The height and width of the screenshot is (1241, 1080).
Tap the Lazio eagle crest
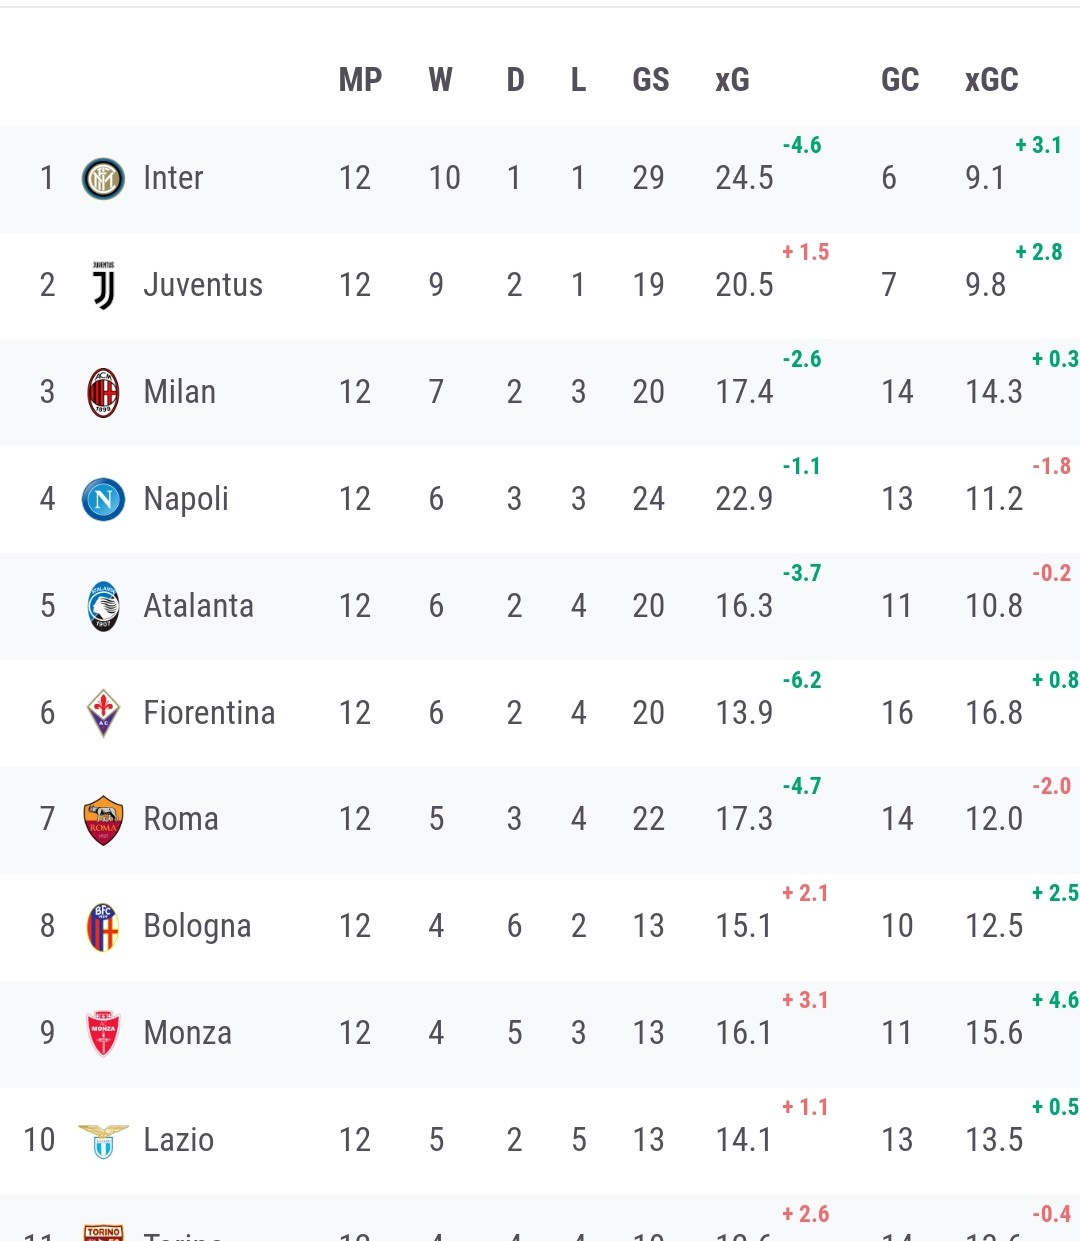point(103,1141)
